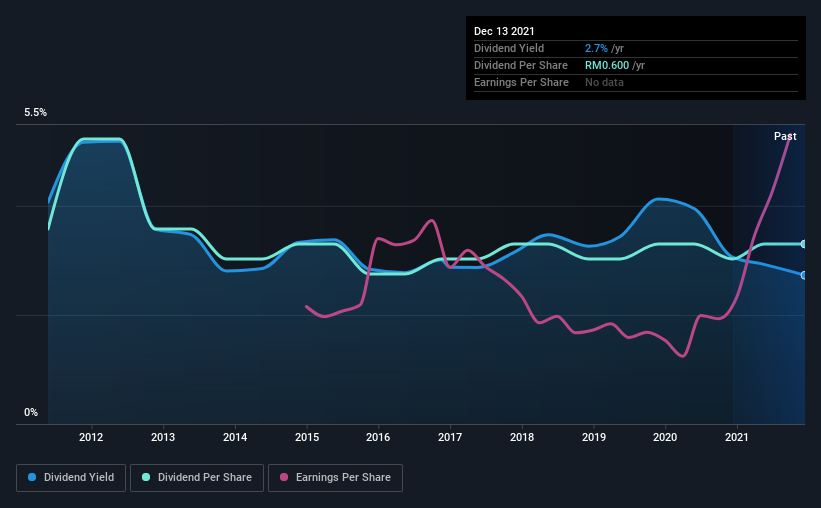821x508 pixels.
Task: Click the 'Dec 13 2021' tooltip date header
Action: point(504,31)
